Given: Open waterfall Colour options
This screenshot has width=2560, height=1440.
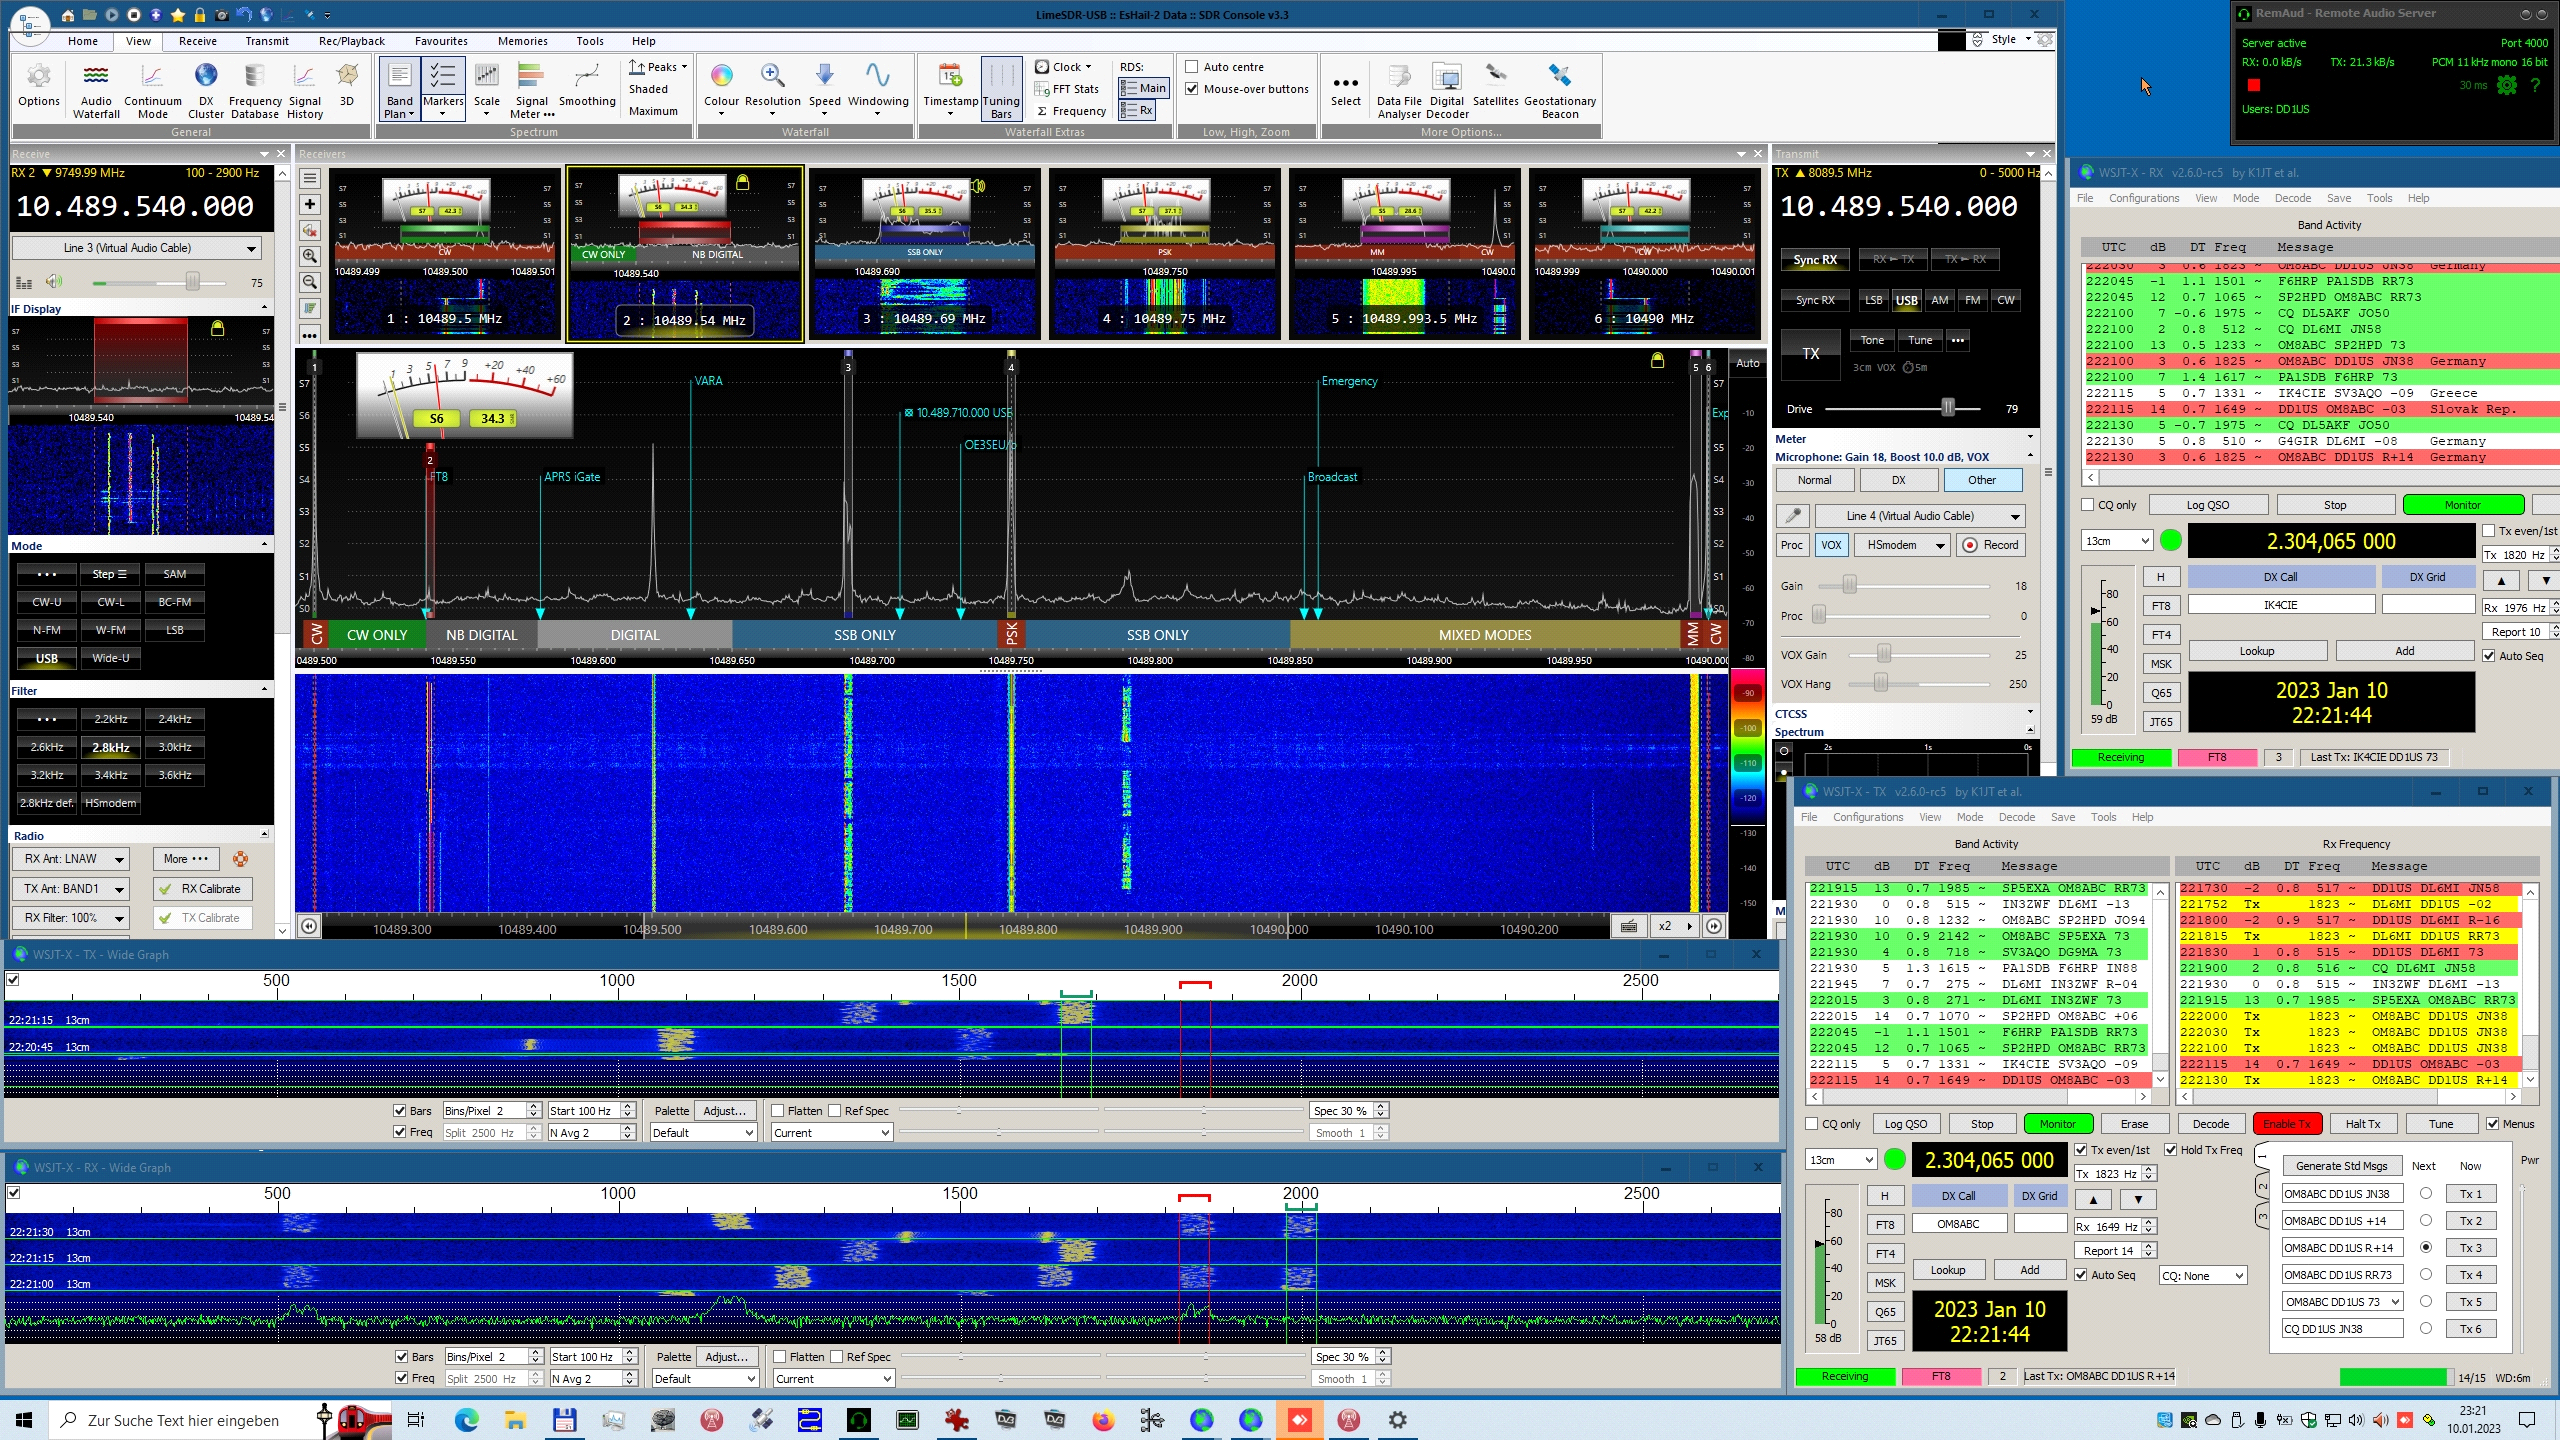Looking at the screenshot, I should click(x=721, y=90).
